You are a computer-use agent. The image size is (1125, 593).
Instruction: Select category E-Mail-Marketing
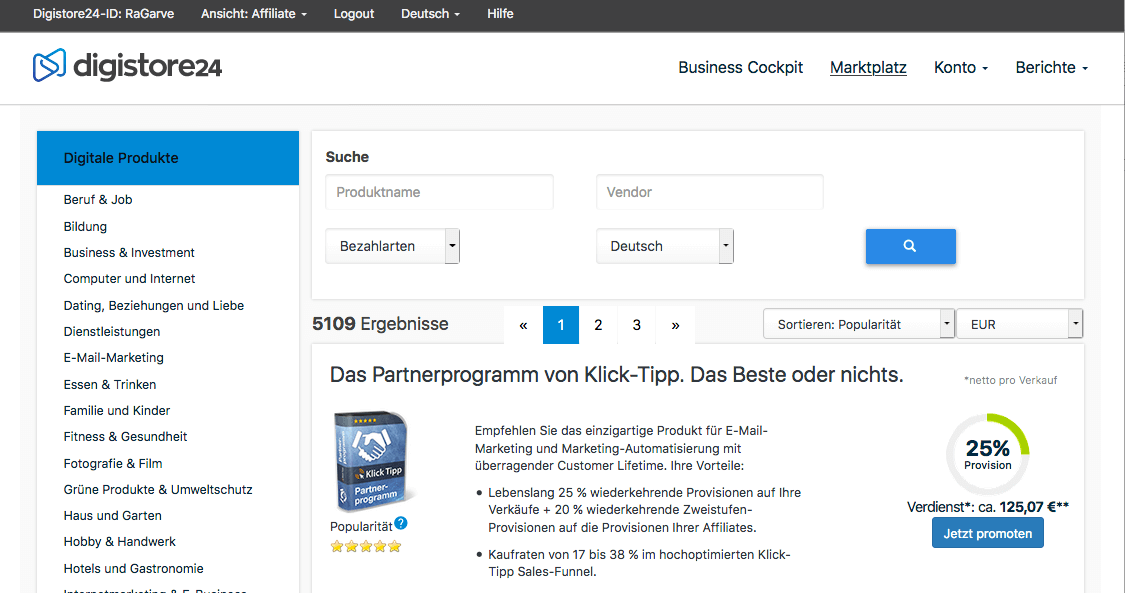tap(113, 357)
